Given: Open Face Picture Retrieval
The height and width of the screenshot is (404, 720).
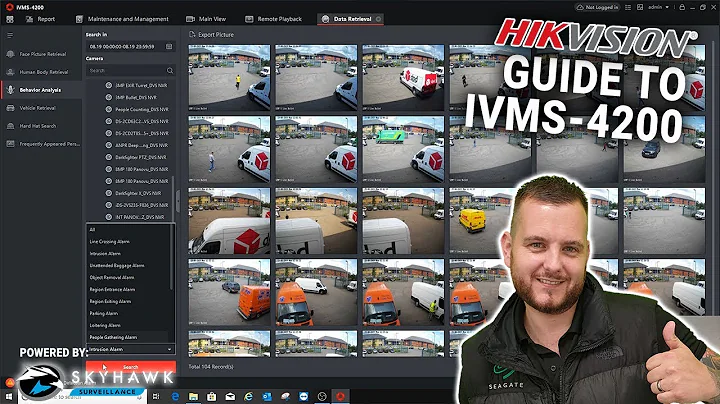Looking at the screenshot, I should click(x=41, y=54).
